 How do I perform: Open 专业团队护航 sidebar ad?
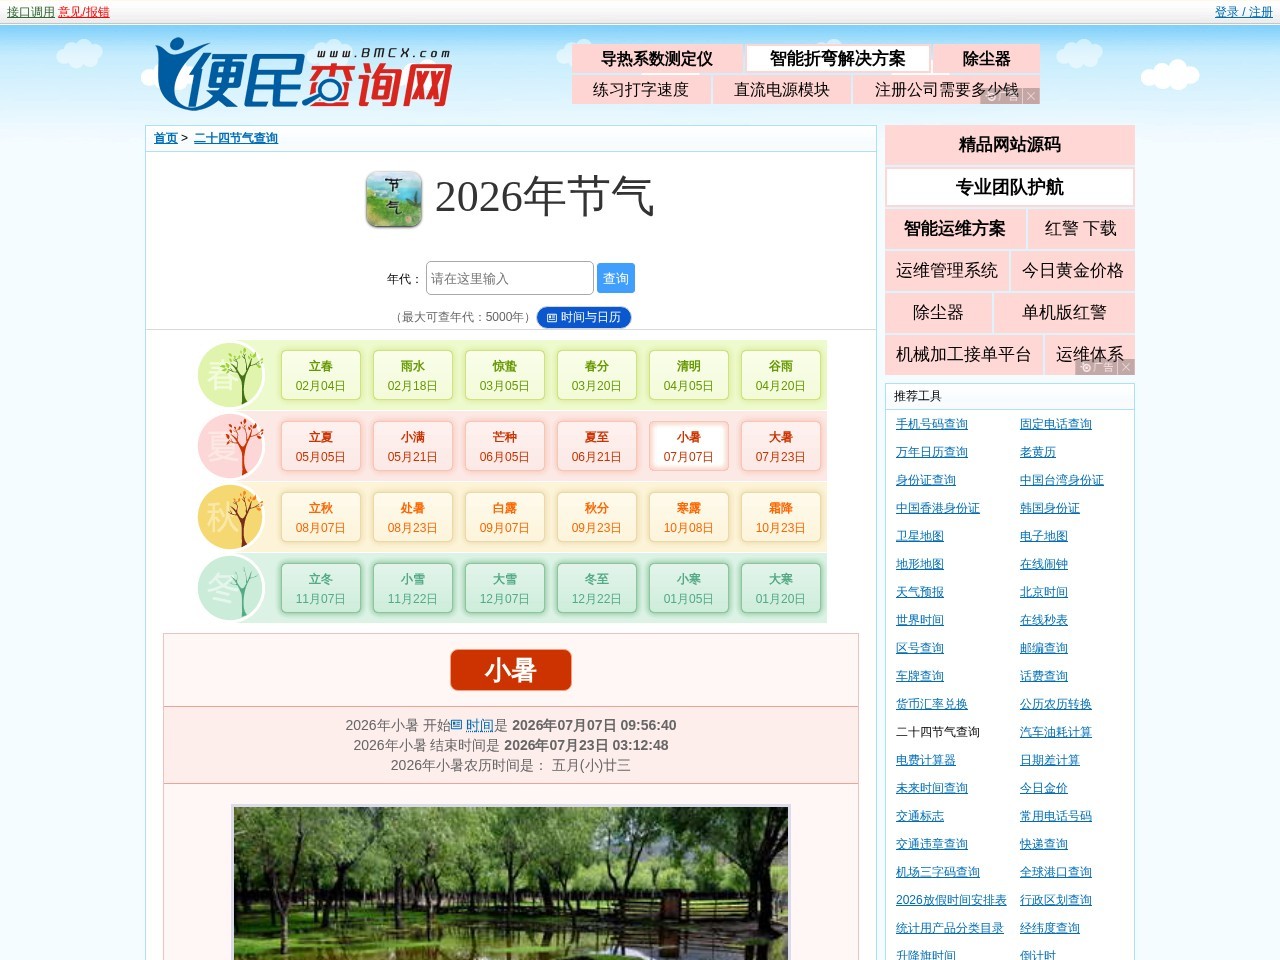pos(1010,187)
